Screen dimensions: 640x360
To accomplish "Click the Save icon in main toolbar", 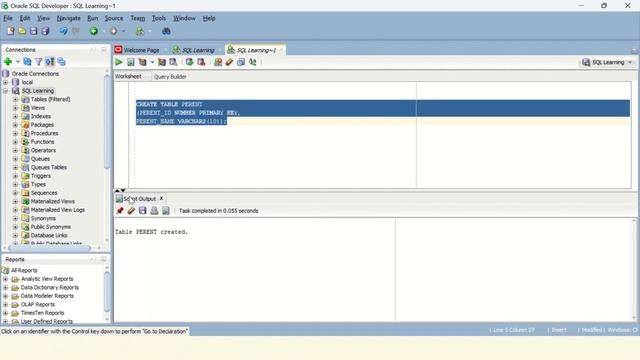I will 33,31.
